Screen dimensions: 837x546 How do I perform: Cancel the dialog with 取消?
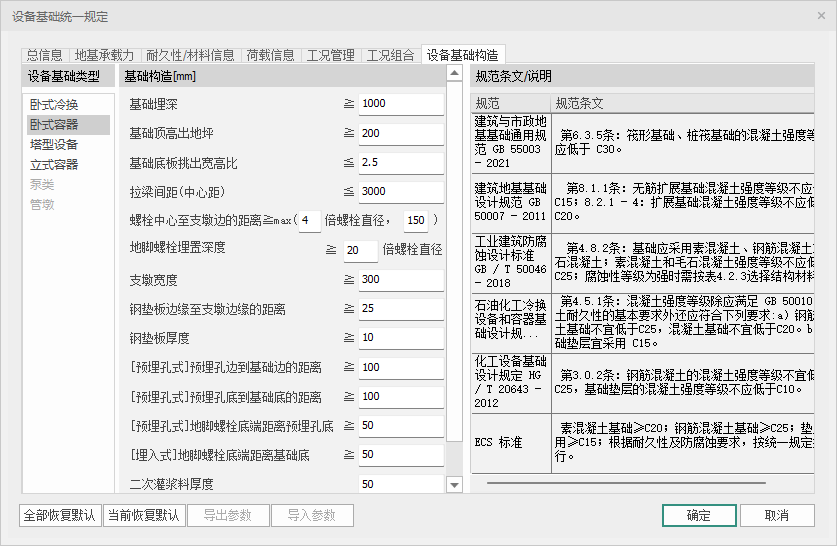point(777,516)
